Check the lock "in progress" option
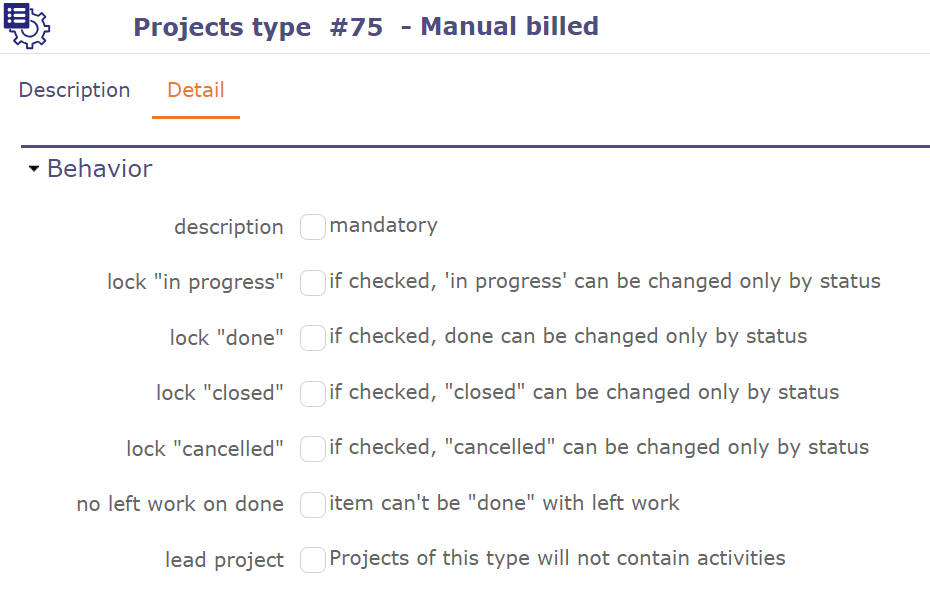Viewport: 930px width, 595px height. (x=312, y=283)
